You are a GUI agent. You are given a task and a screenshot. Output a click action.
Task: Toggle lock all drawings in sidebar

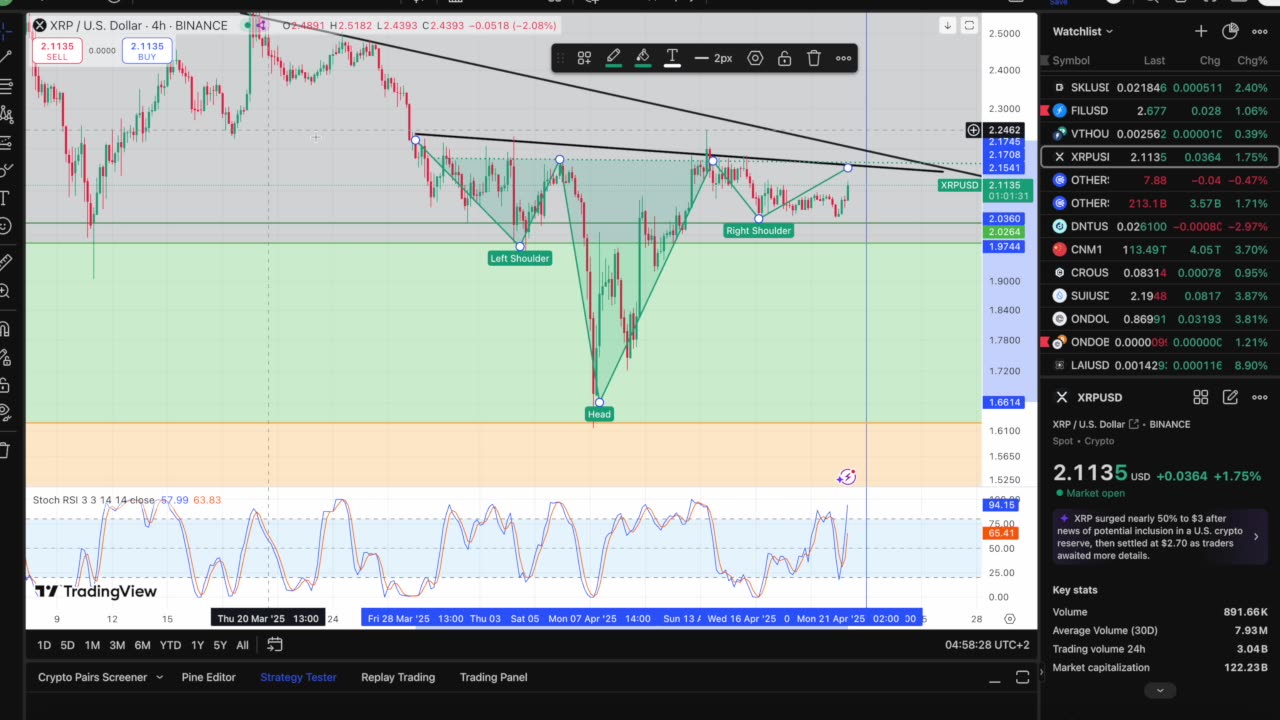click(x=6, y=385)
